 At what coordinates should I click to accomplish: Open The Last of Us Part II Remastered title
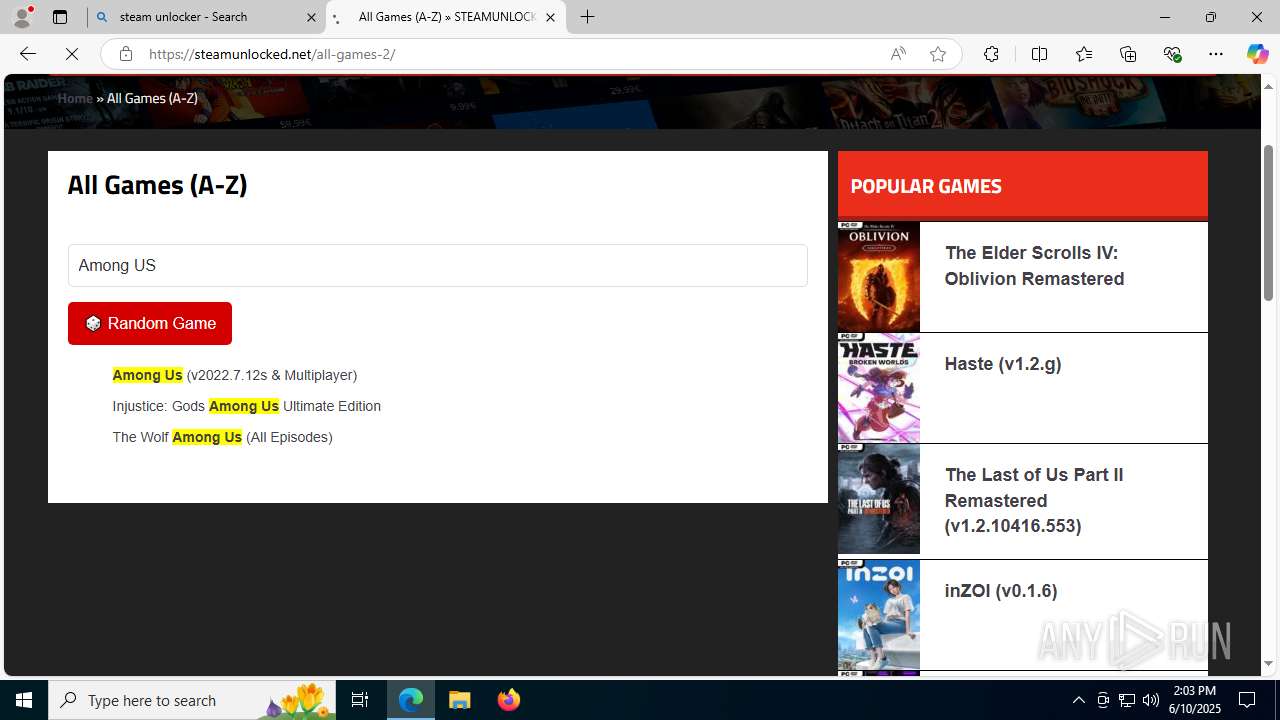(x=1034, y=500)
